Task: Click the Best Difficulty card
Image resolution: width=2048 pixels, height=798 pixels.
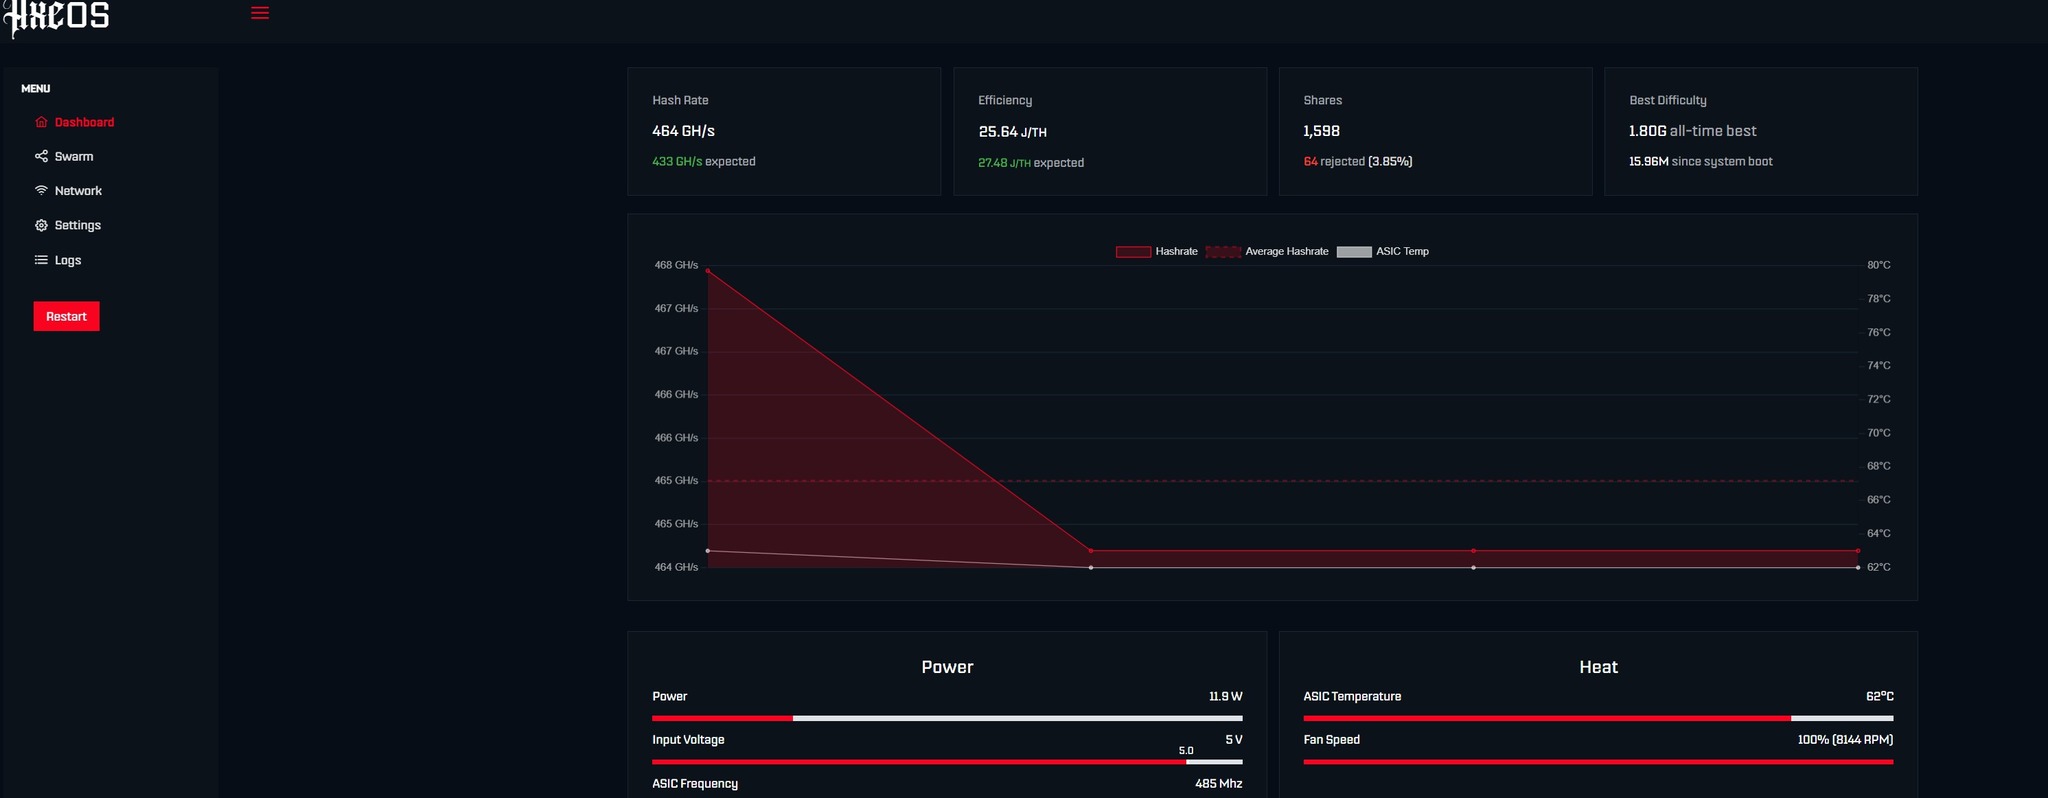Action: [x=1761, y=131]
